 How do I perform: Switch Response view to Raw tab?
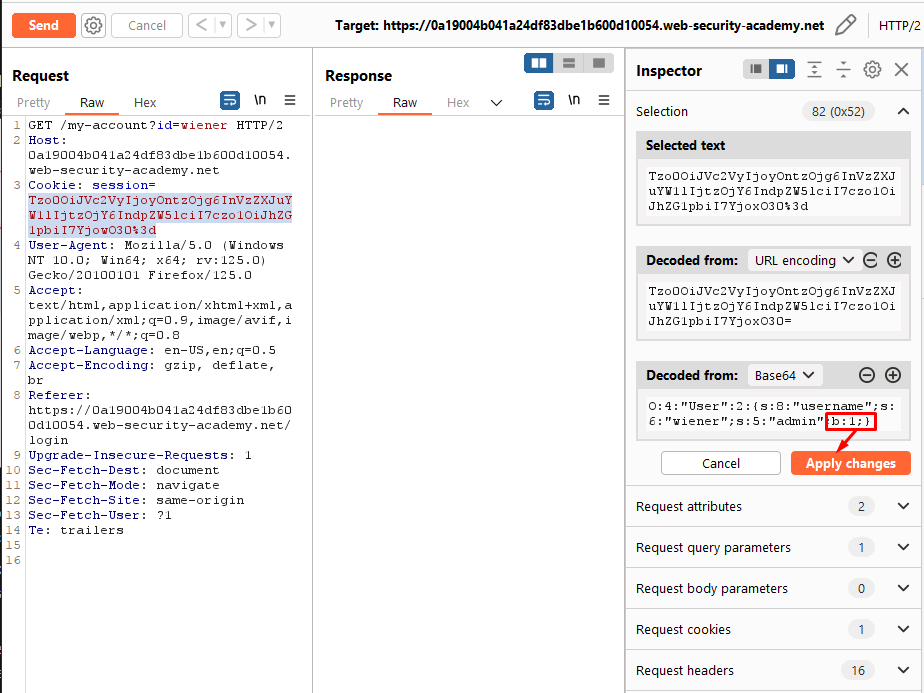pyautogui.click(x=405, y=103)
